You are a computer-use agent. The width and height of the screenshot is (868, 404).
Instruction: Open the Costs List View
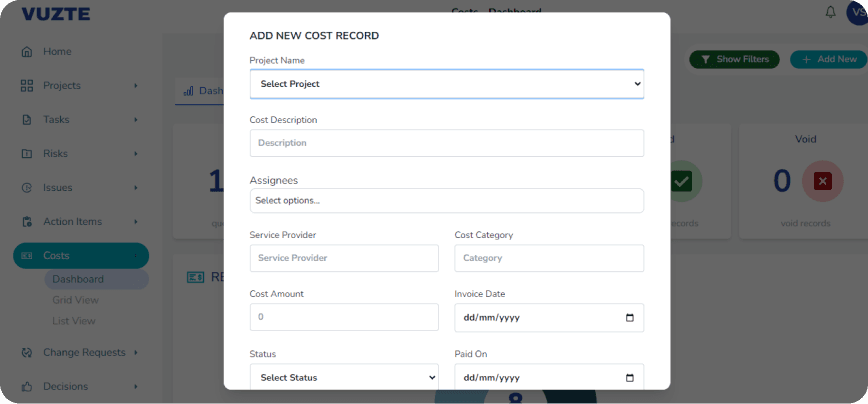pyautogui.click(x=74, y=321)
